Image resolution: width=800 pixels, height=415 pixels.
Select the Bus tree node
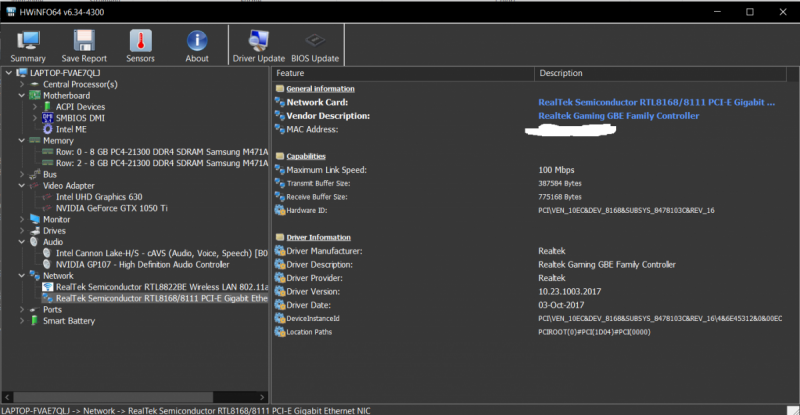(50, 174)
